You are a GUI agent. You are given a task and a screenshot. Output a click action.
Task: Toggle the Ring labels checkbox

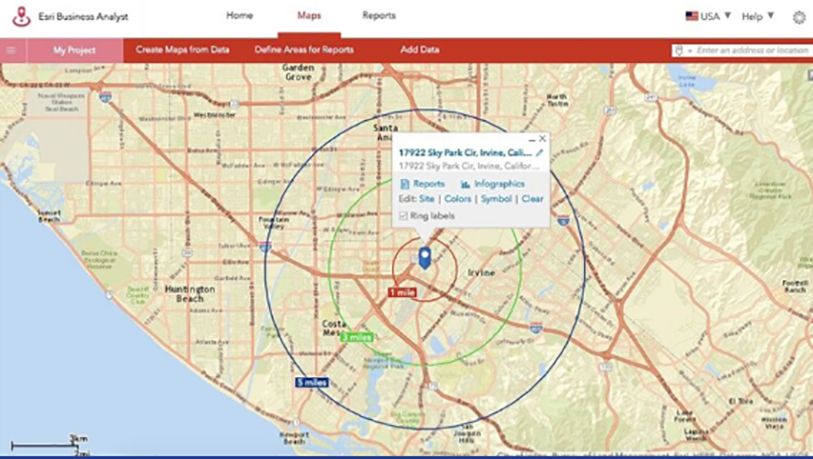[403, 216]
